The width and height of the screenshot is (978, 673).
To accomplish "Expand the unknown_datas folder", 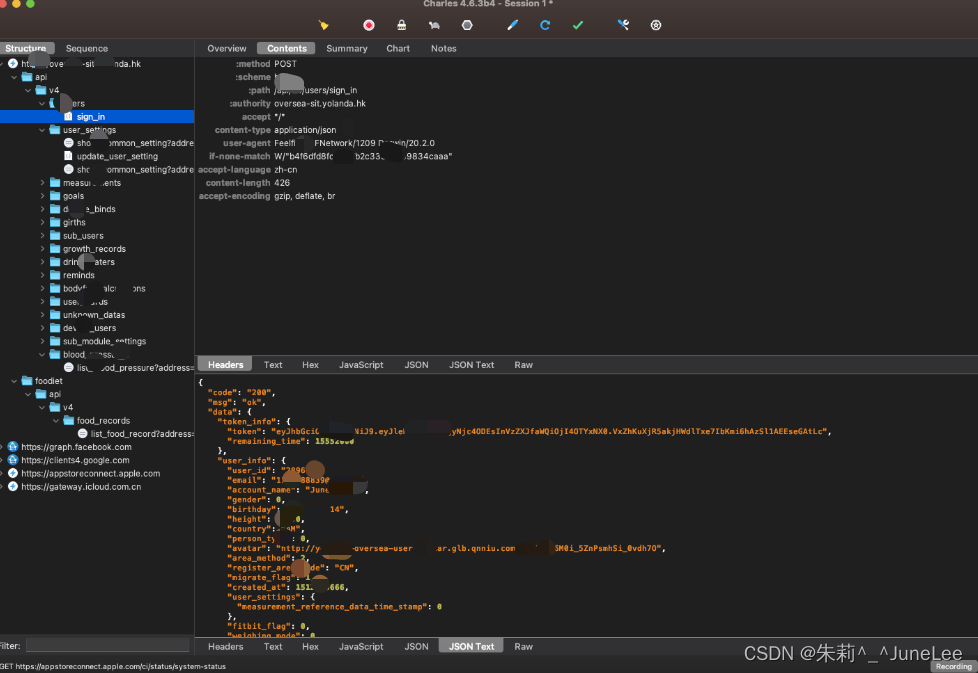I will click(x=42, y=315).
